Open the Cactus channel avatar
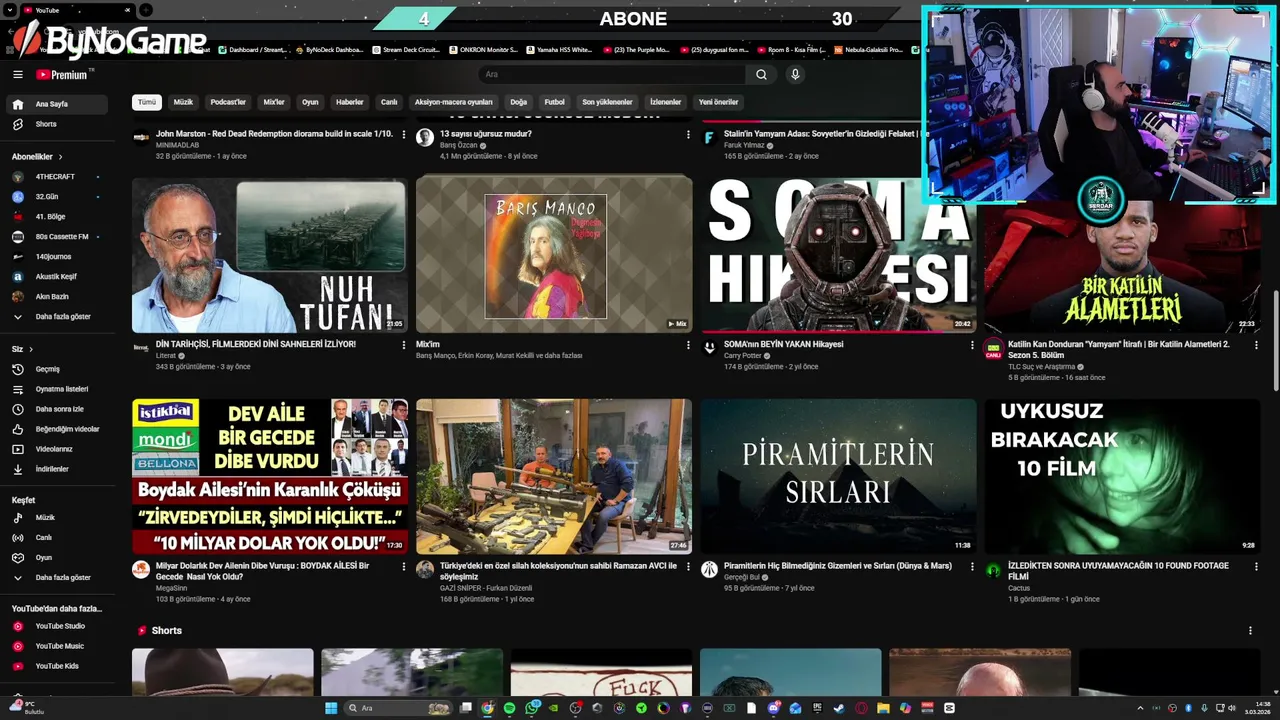1280x720 pixels. click(x=993, y=570)
